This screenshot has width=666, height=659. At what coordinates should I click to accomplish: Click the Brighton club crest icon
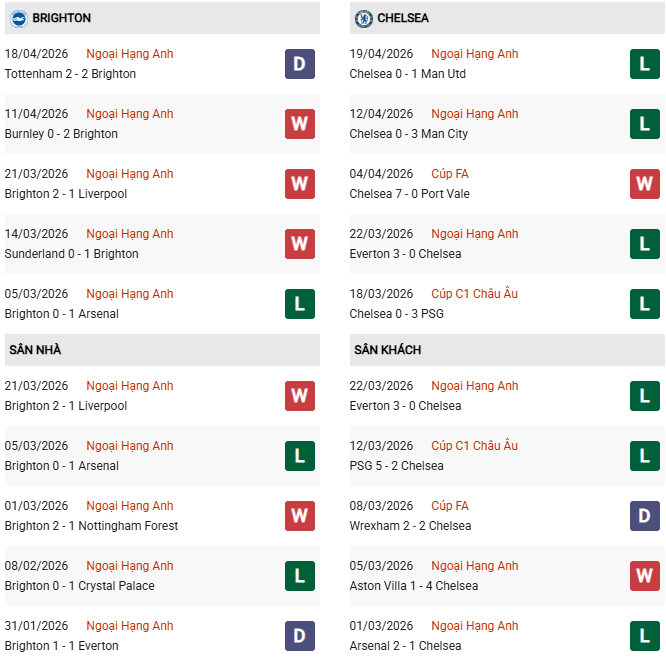[18, 18]
